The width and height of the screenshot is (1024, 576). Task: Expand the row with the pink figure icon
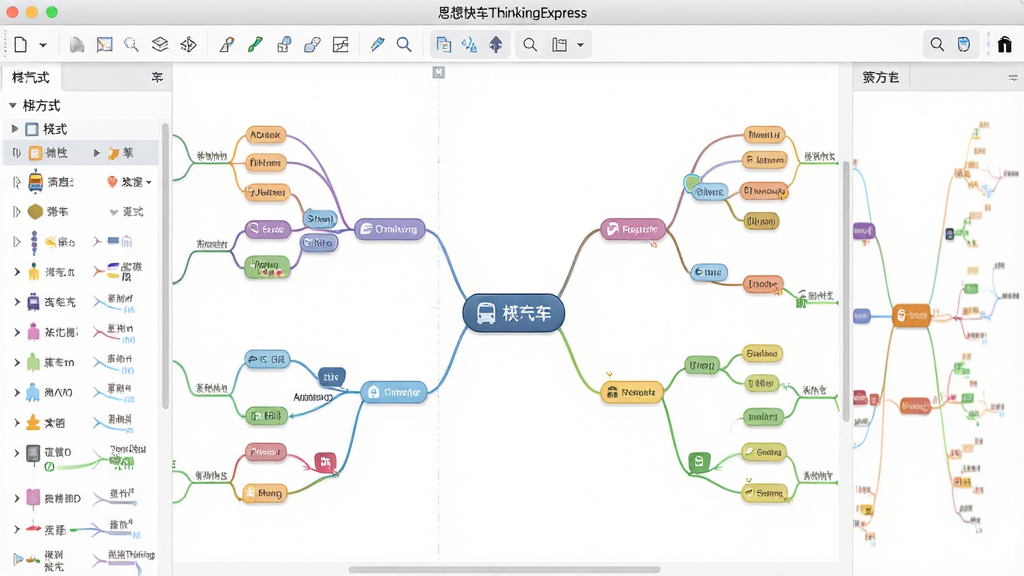[18, 332]
